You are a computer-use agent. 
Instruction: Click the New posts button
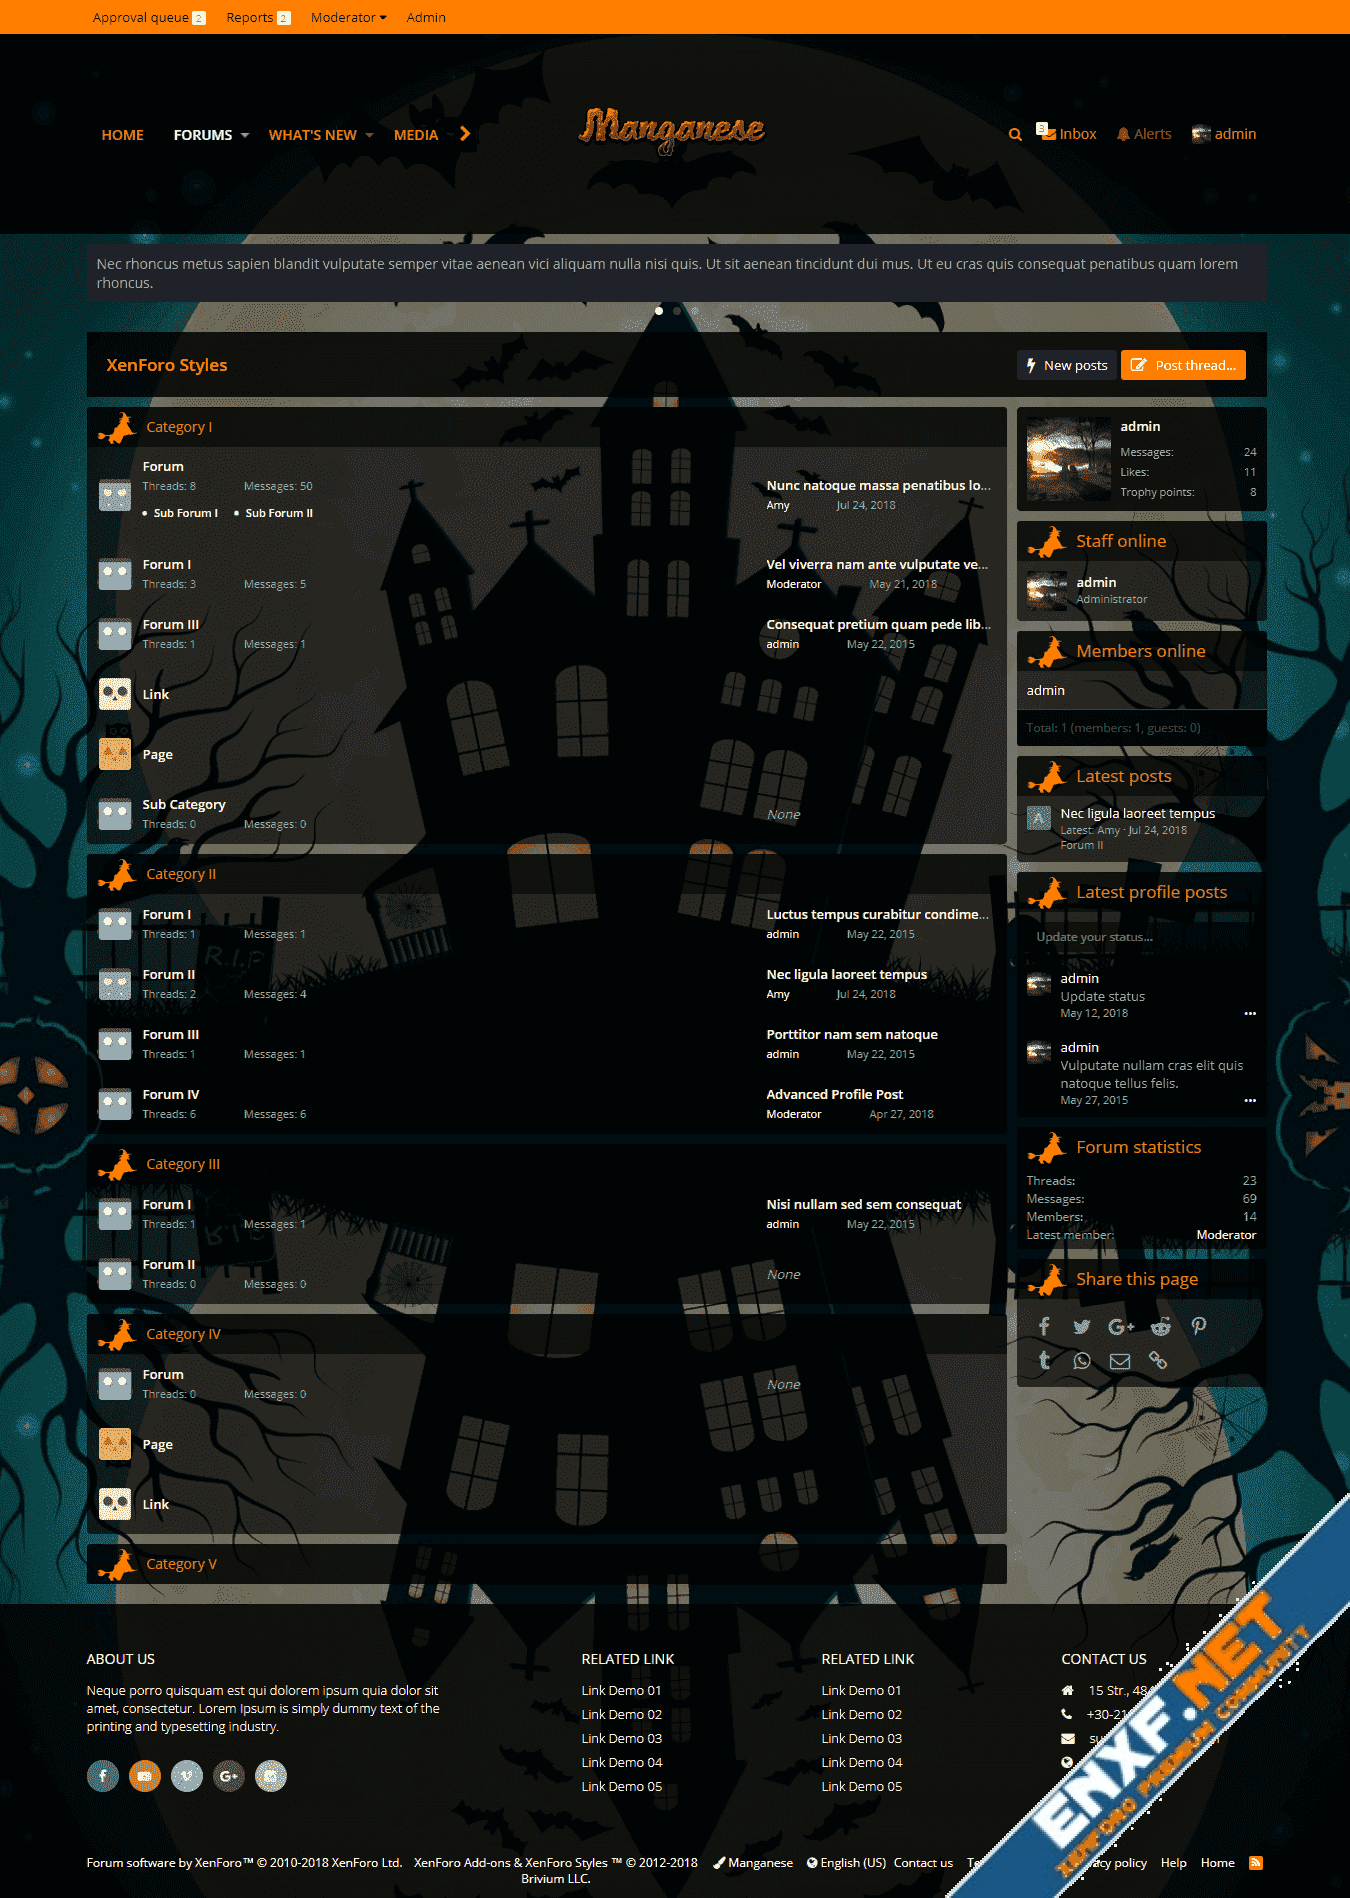pyautogui.click(x=1066, y=365)
